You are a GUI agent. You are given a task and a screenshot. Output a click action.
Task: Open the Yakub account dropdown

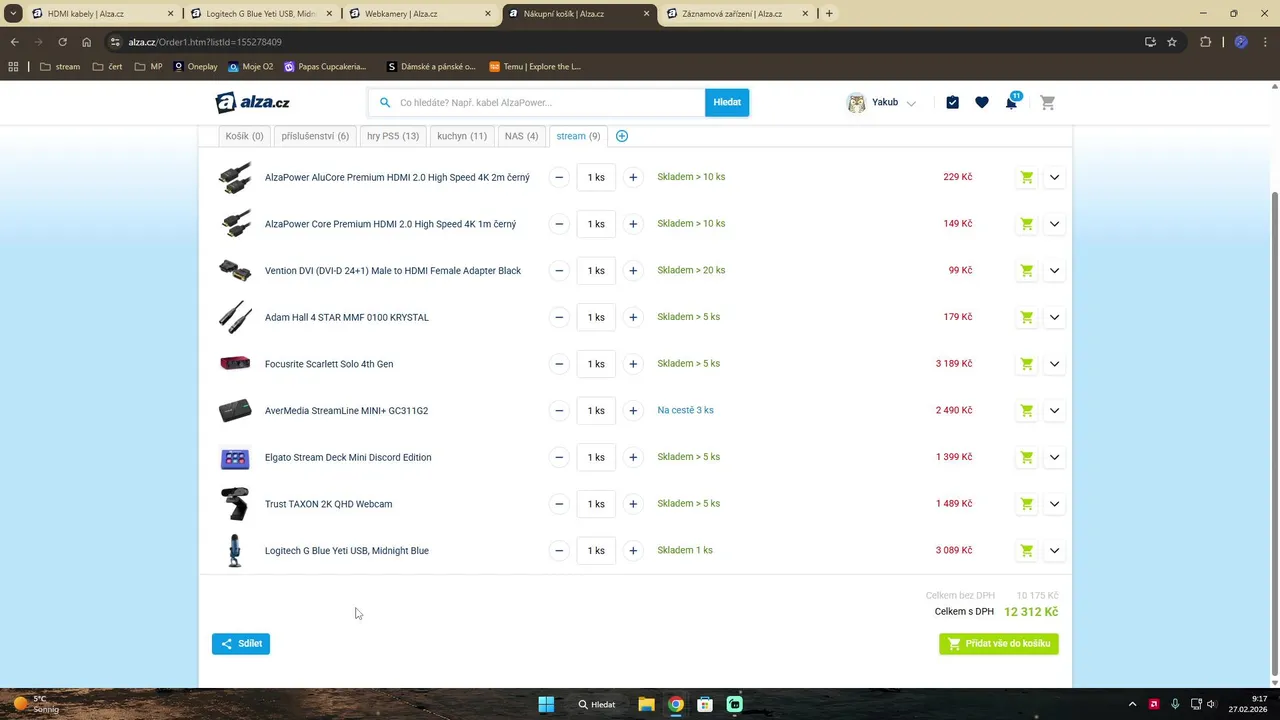(x=881, y=102)
